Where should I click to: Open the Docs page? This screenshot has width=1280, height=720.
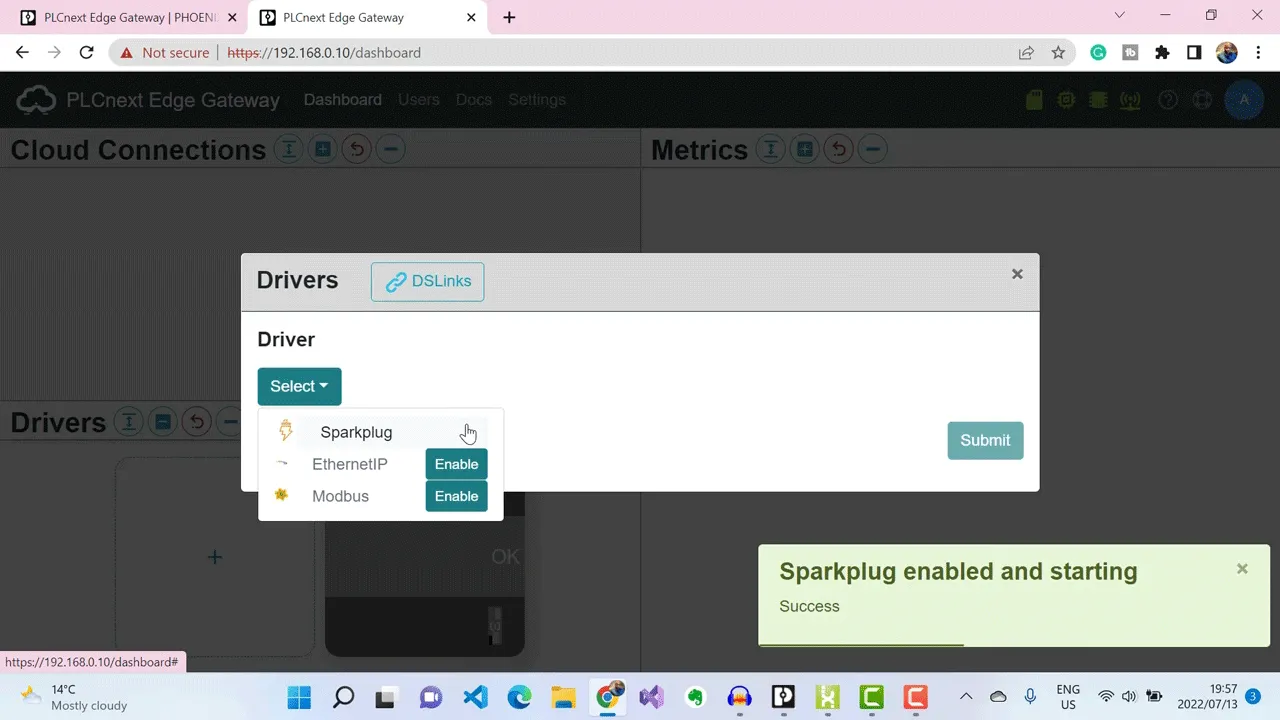click(x=474, y=100)
